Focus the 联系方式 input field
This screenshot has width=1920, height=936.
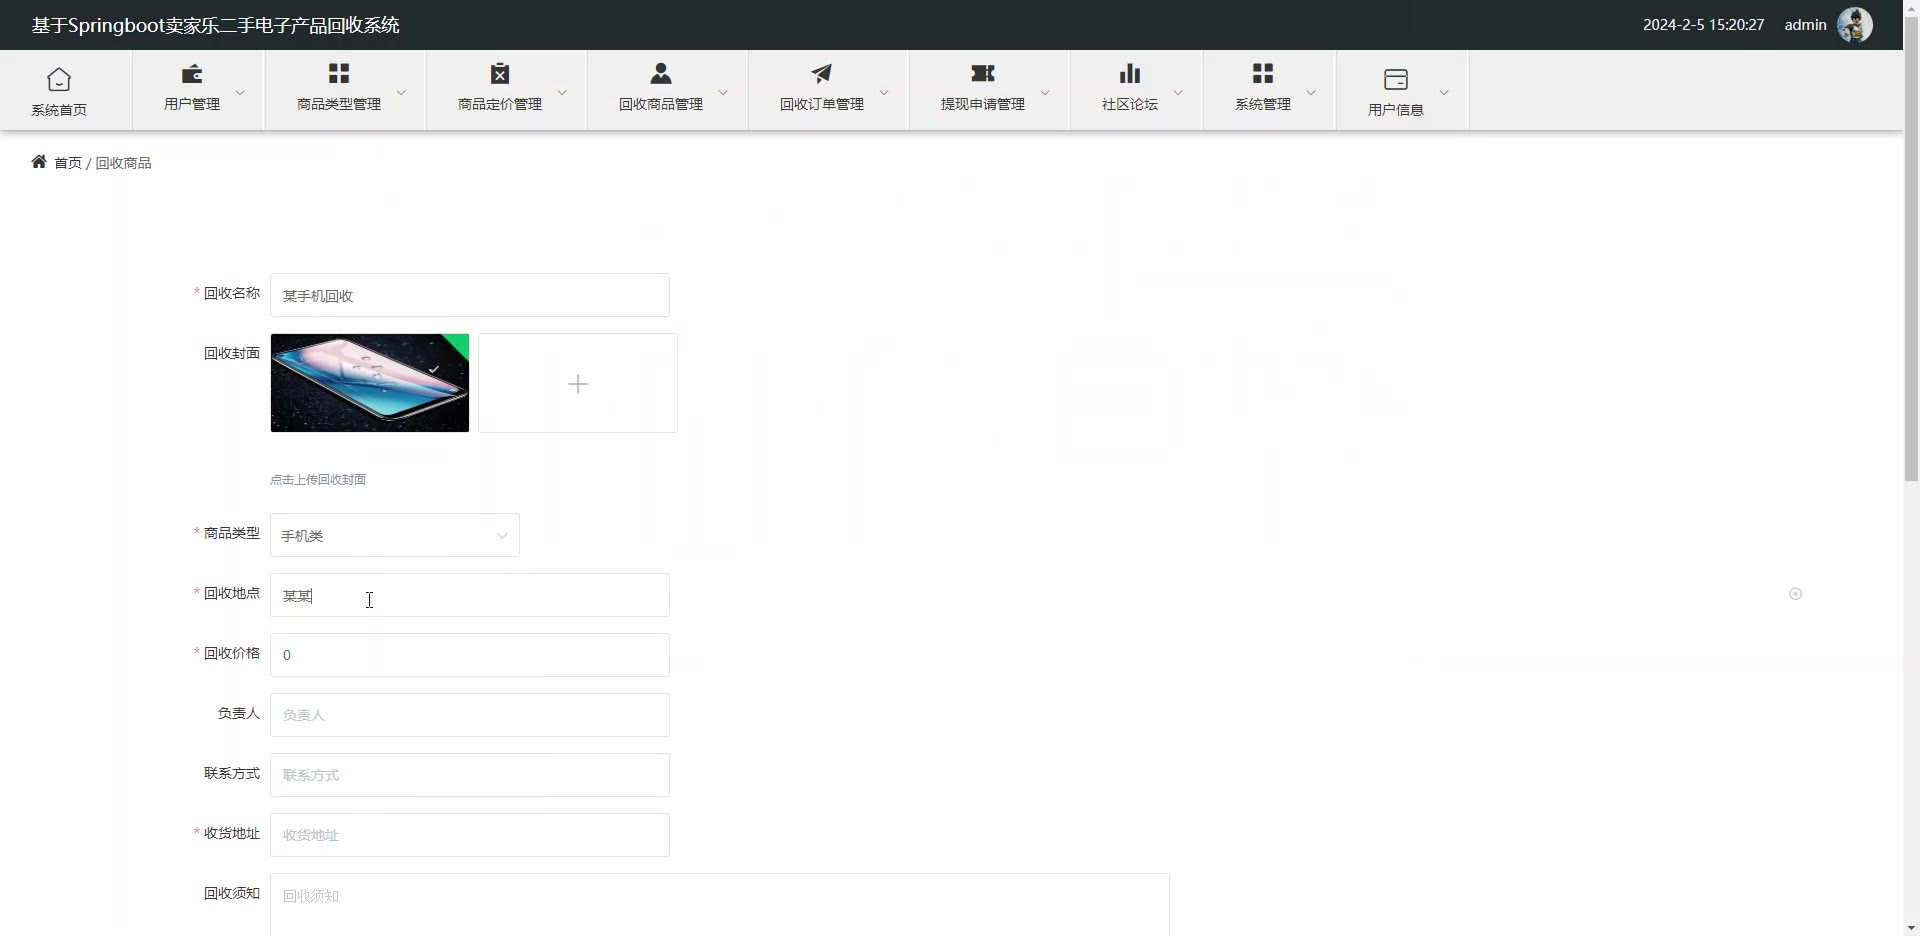tap(470, 775)
